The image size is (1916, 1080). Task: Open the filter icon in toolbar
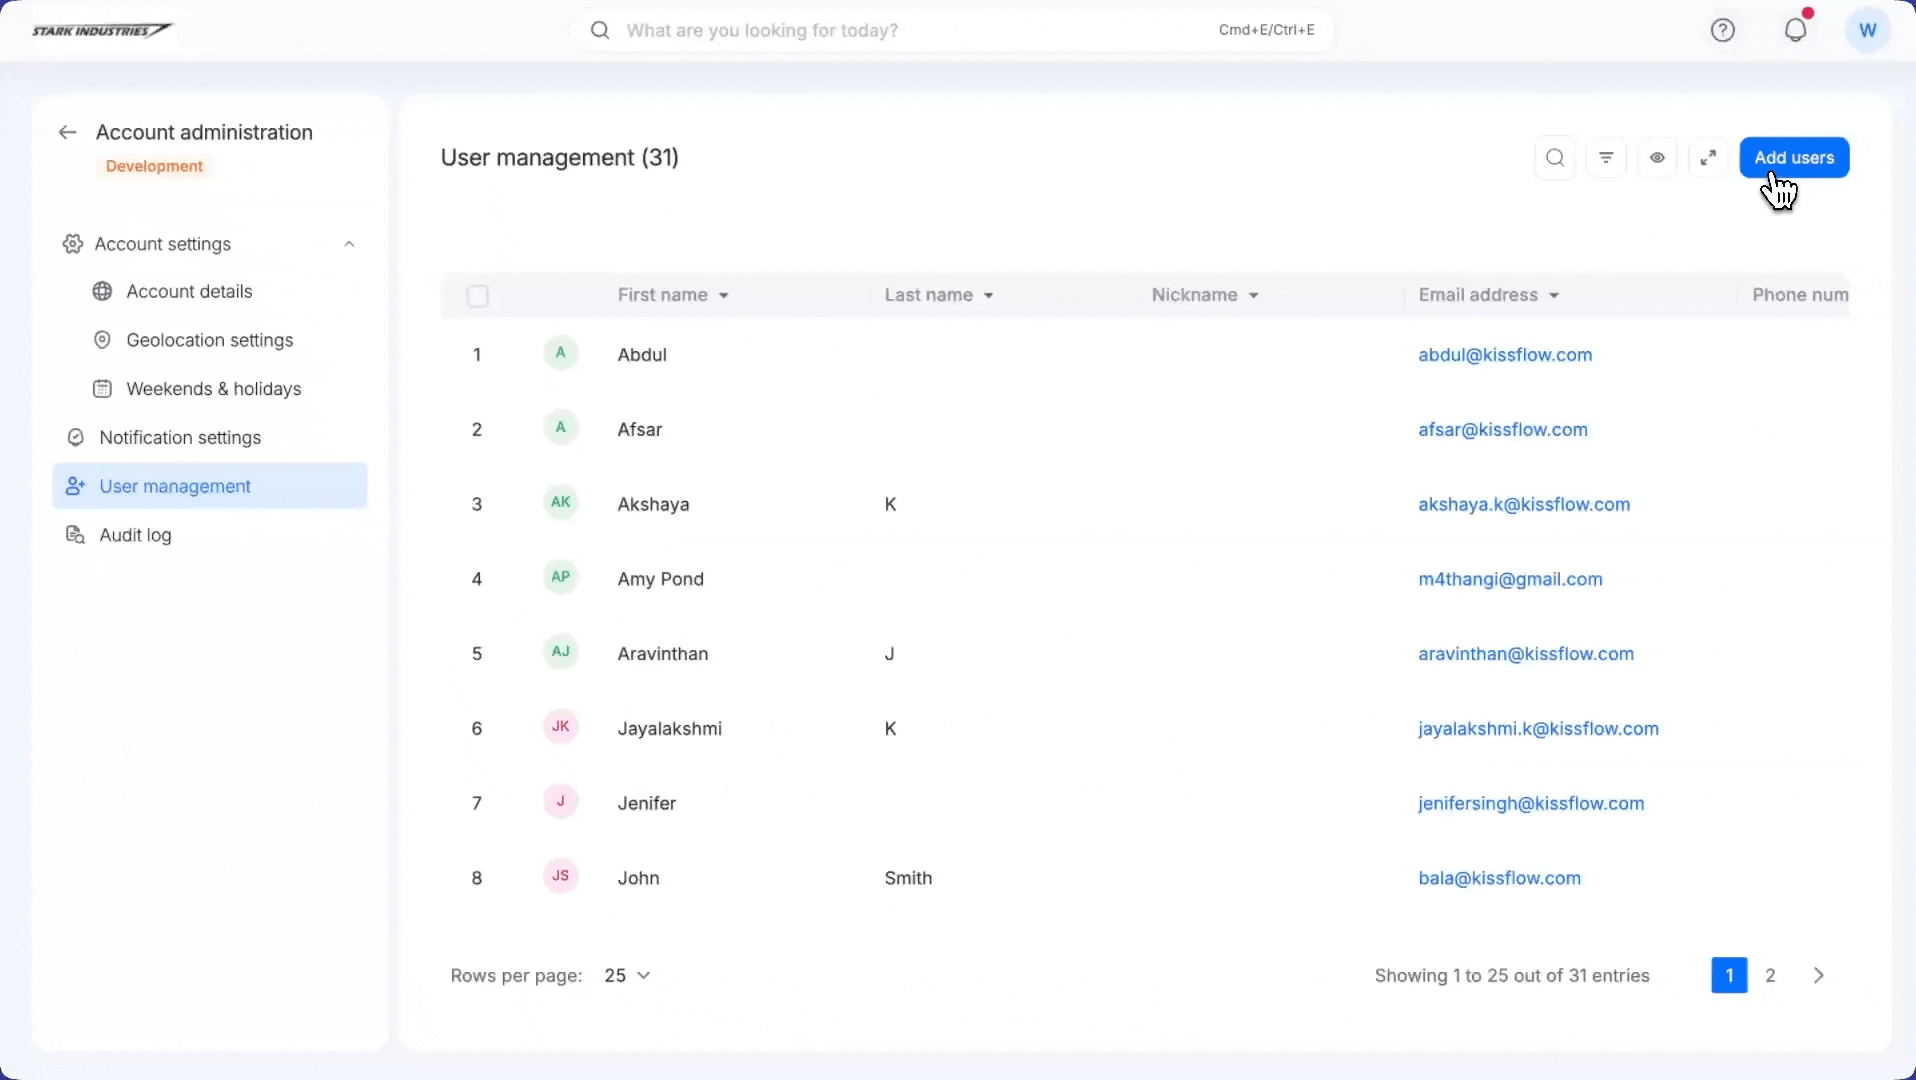[x=1606, y=158]
